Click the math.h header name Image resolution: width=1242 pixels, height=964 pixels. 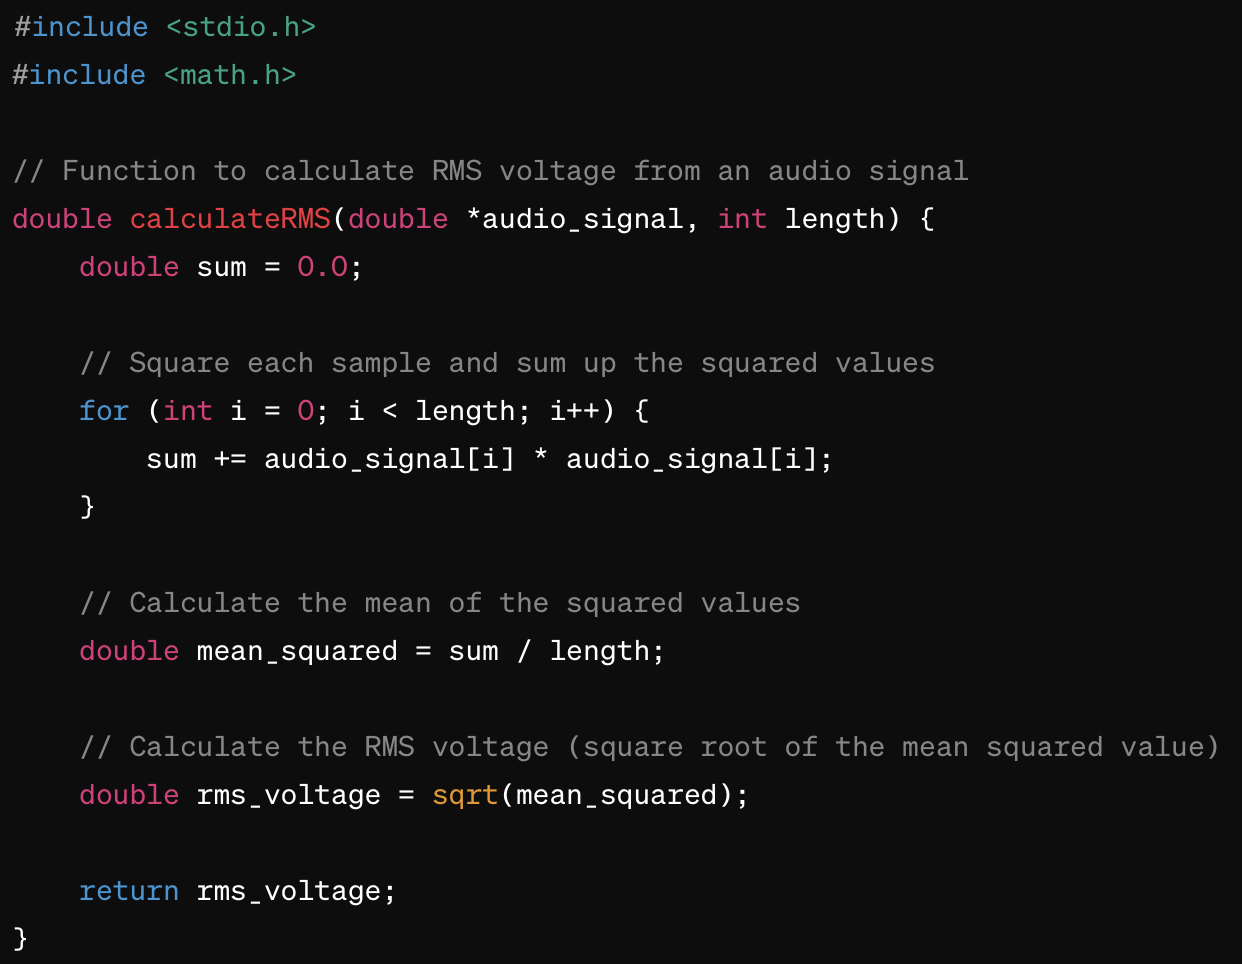point(230,75)
